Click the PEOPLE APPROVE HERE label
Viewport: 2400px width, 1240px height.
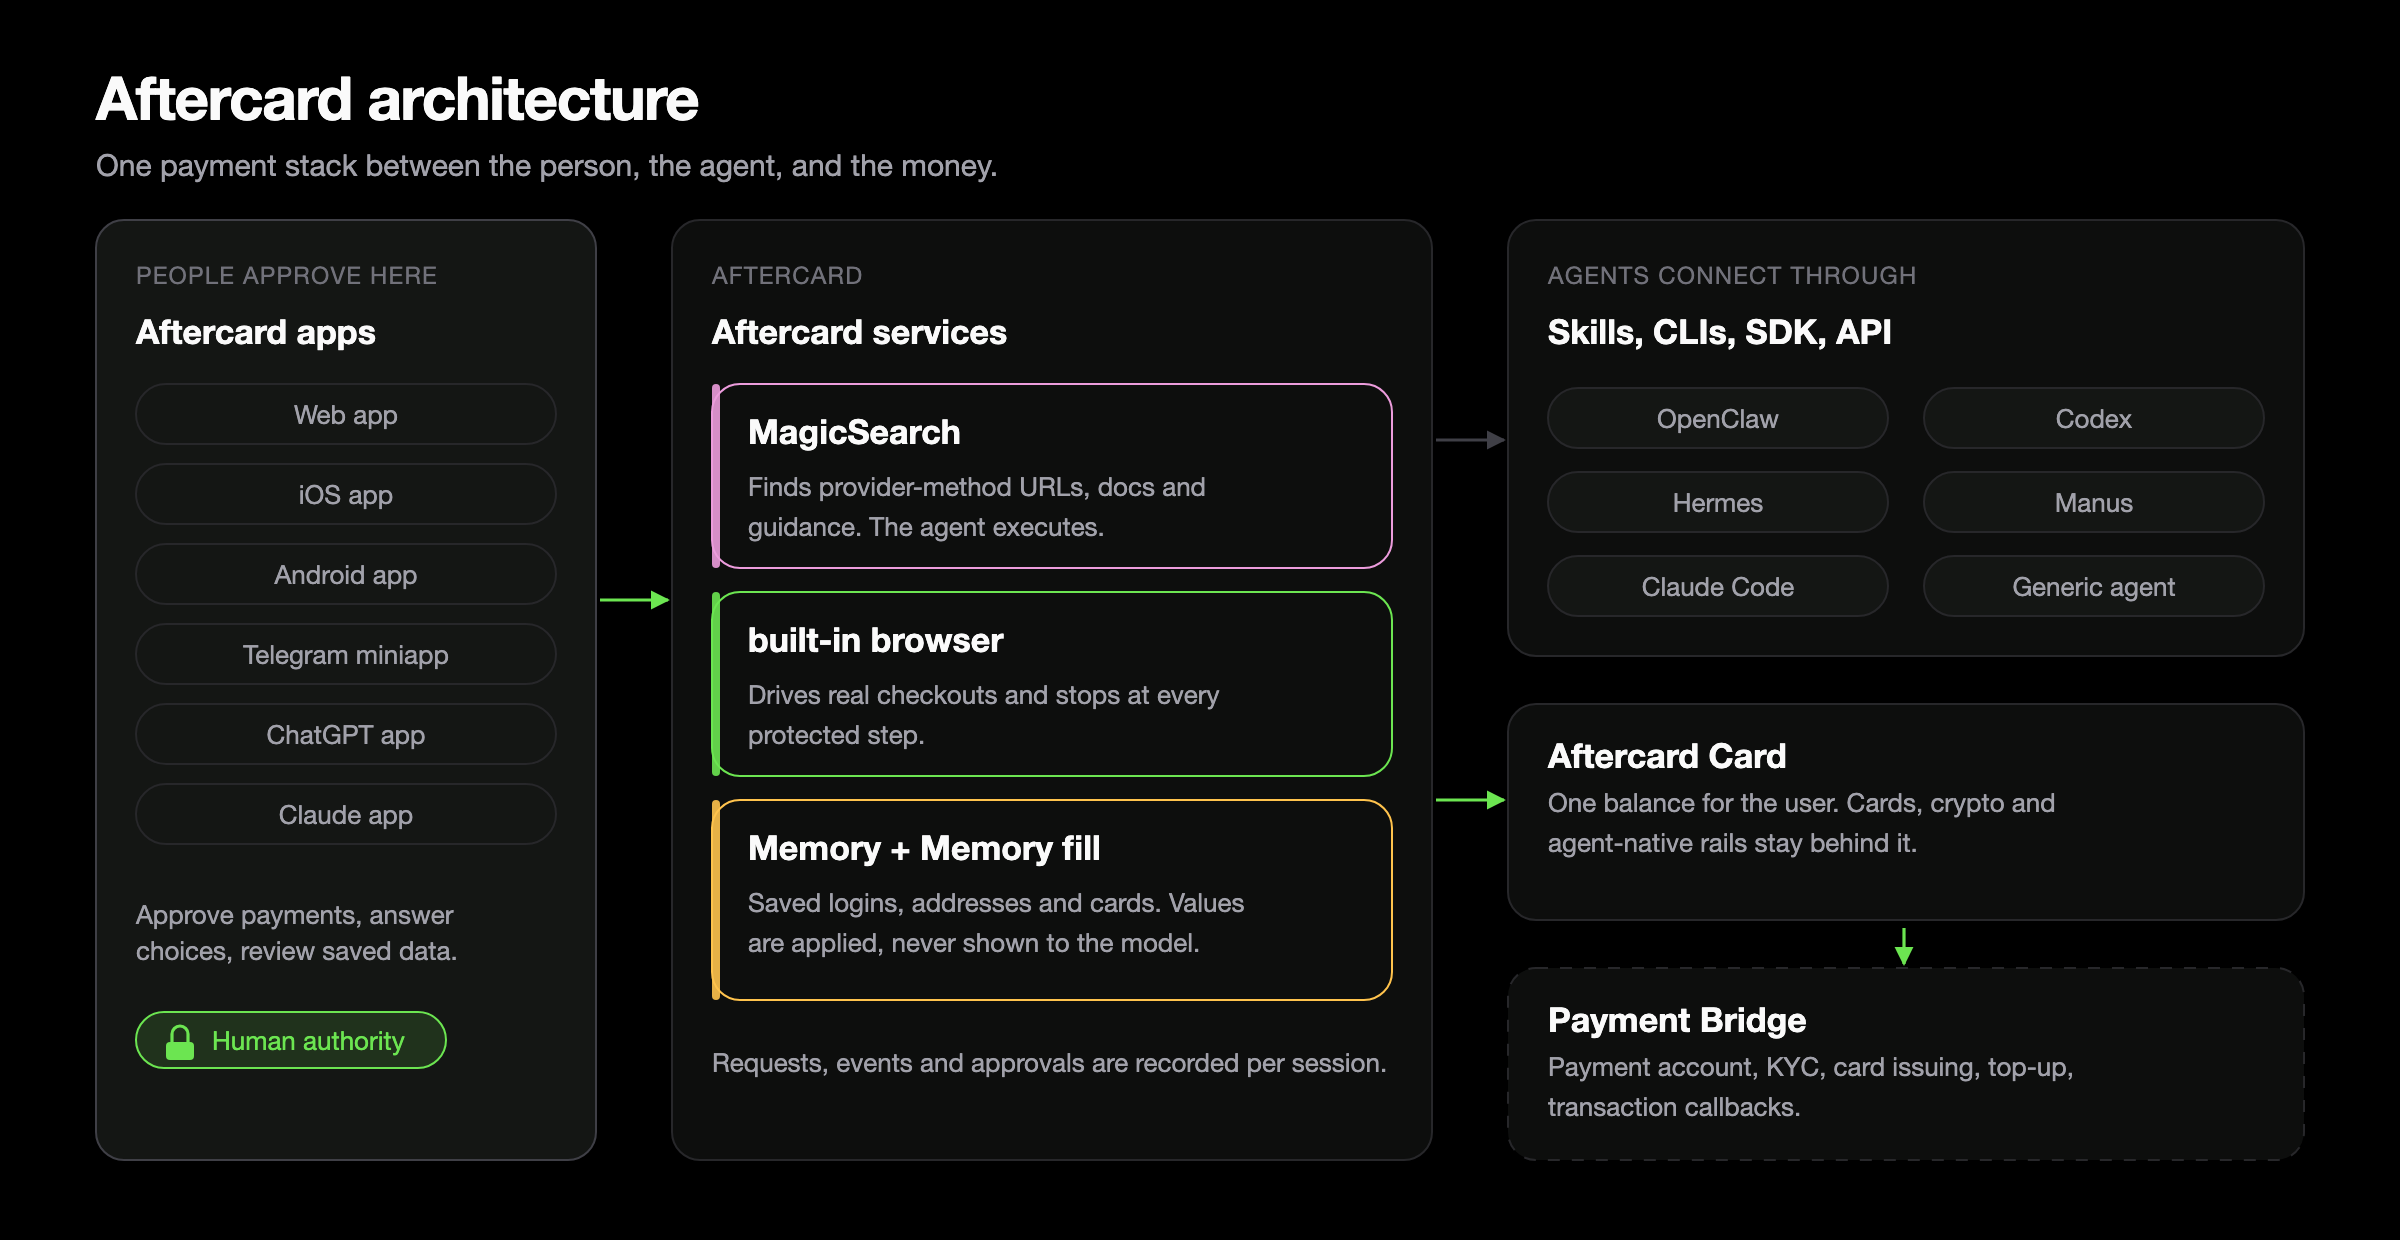tap(286, 276)
